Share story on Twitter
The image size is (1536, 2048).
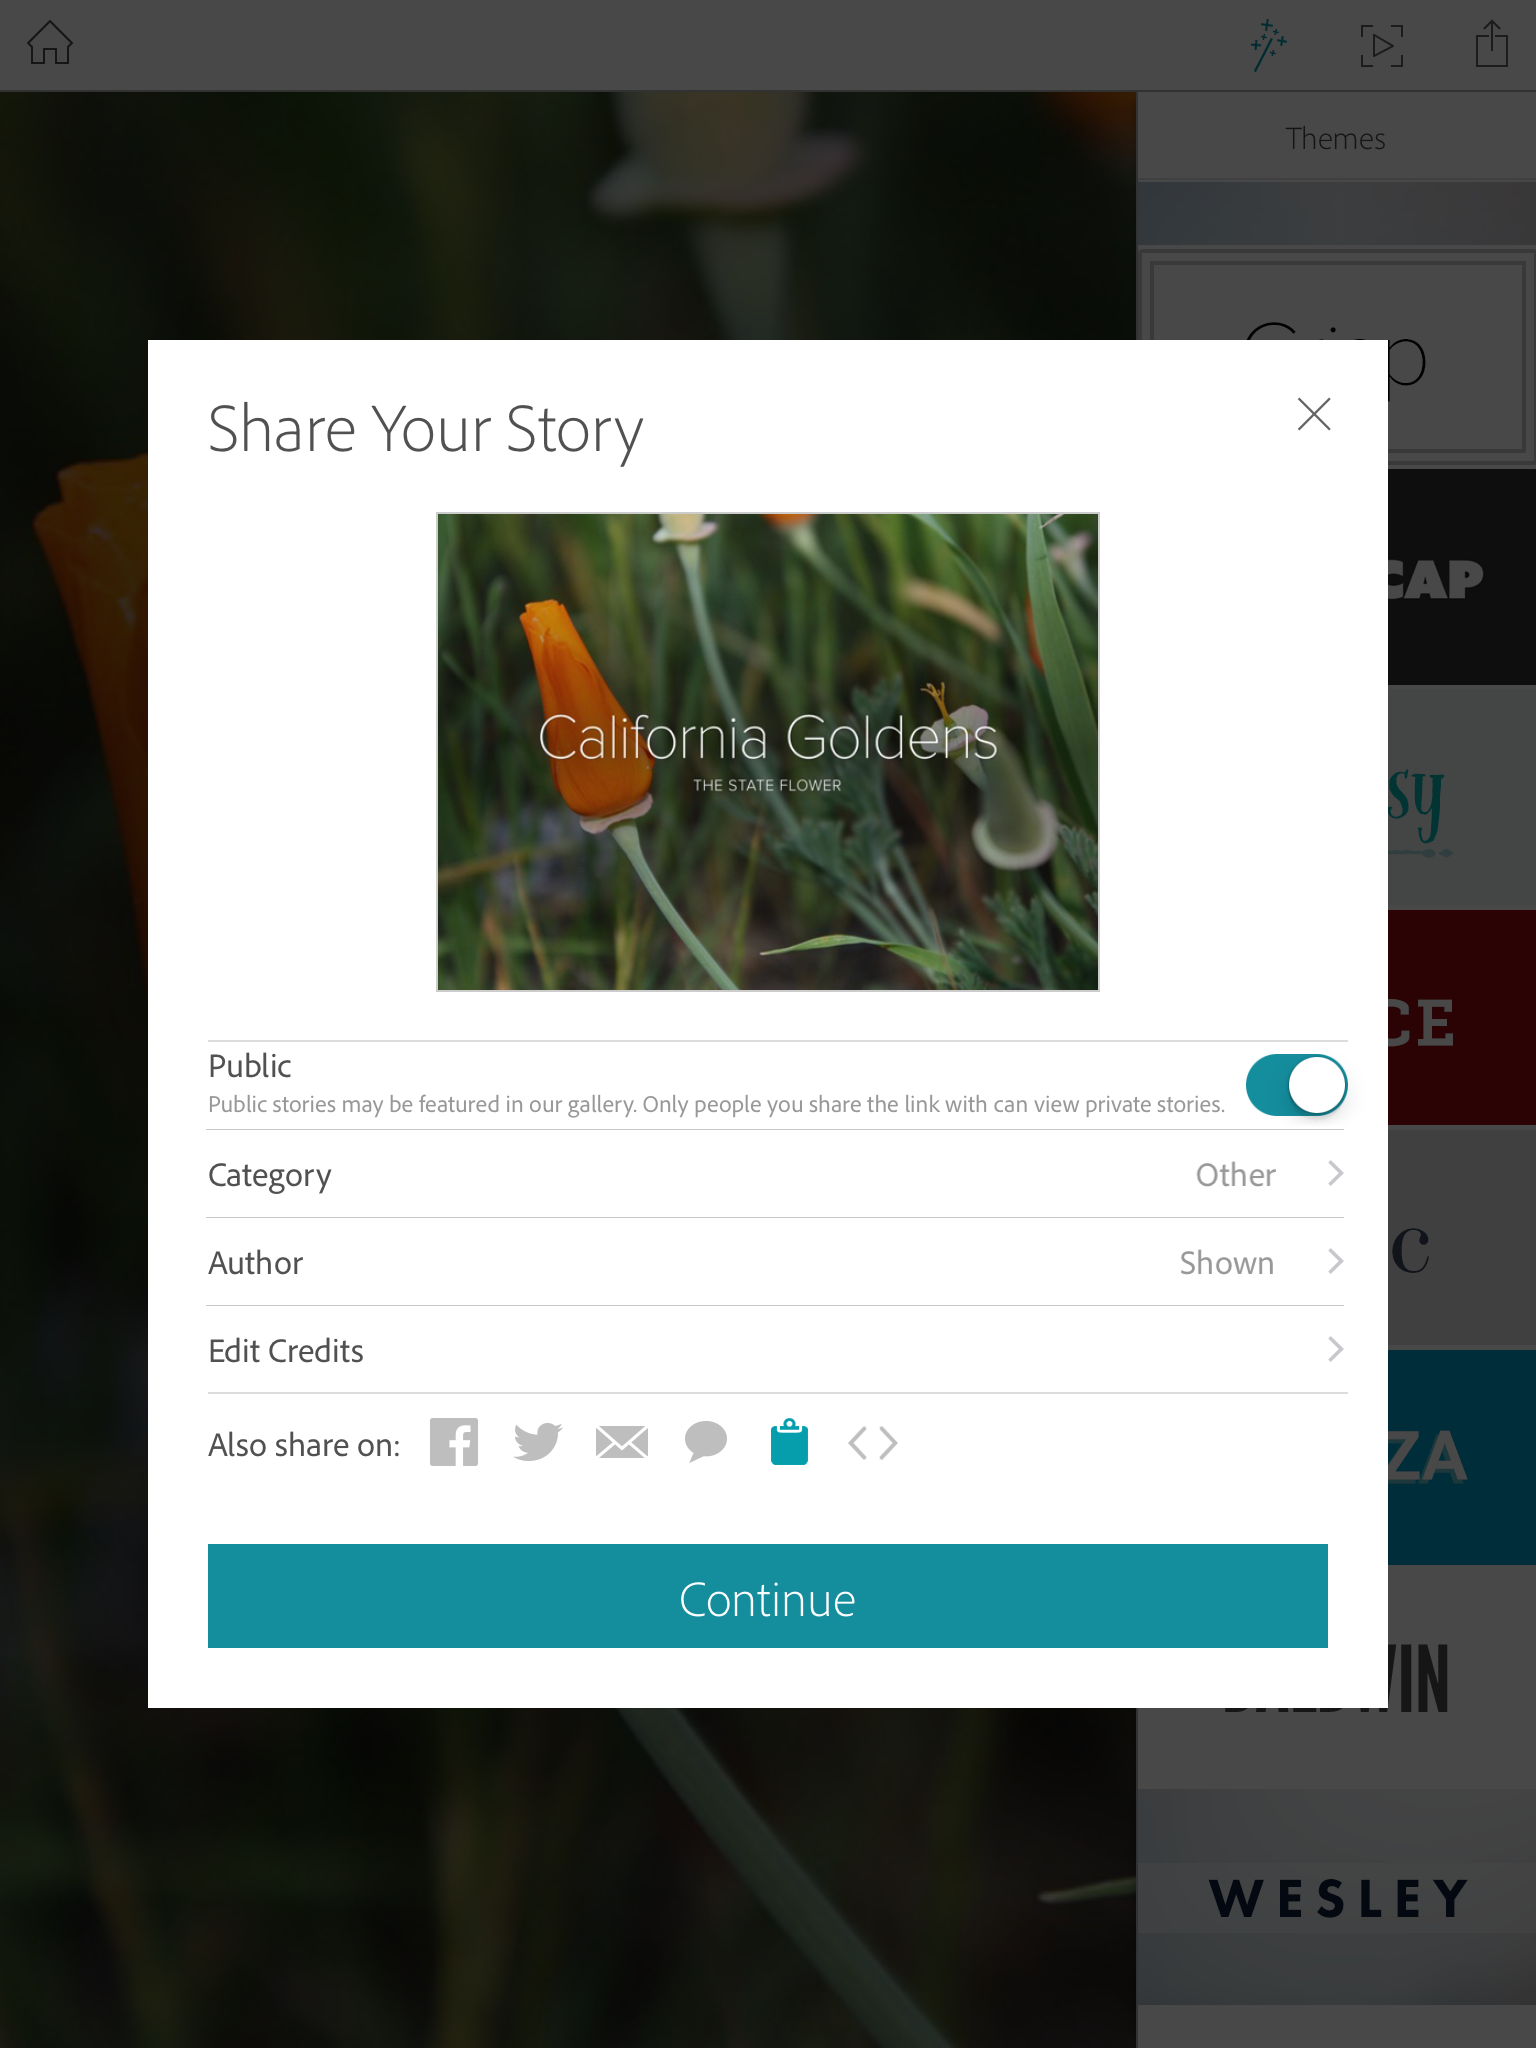(x=537, y=1442)
